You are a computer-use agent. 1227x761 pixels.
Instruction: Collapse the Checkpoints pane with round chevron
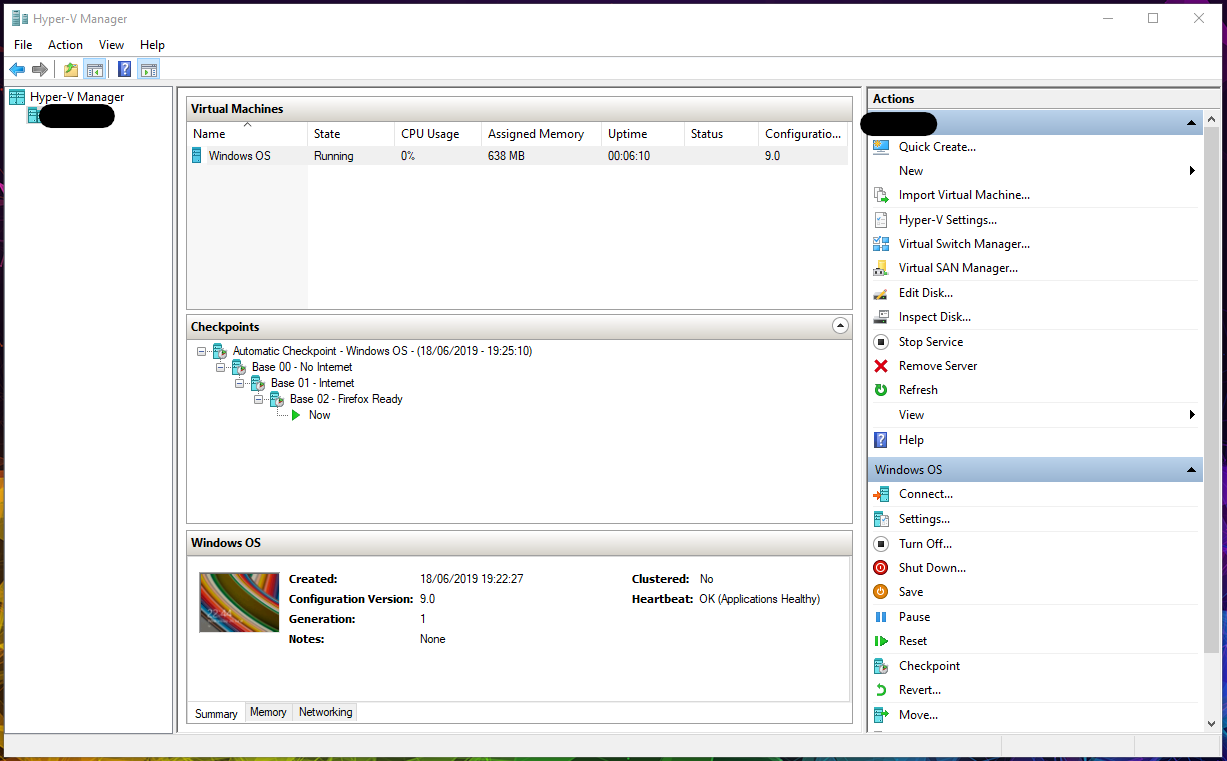point(840,326)
